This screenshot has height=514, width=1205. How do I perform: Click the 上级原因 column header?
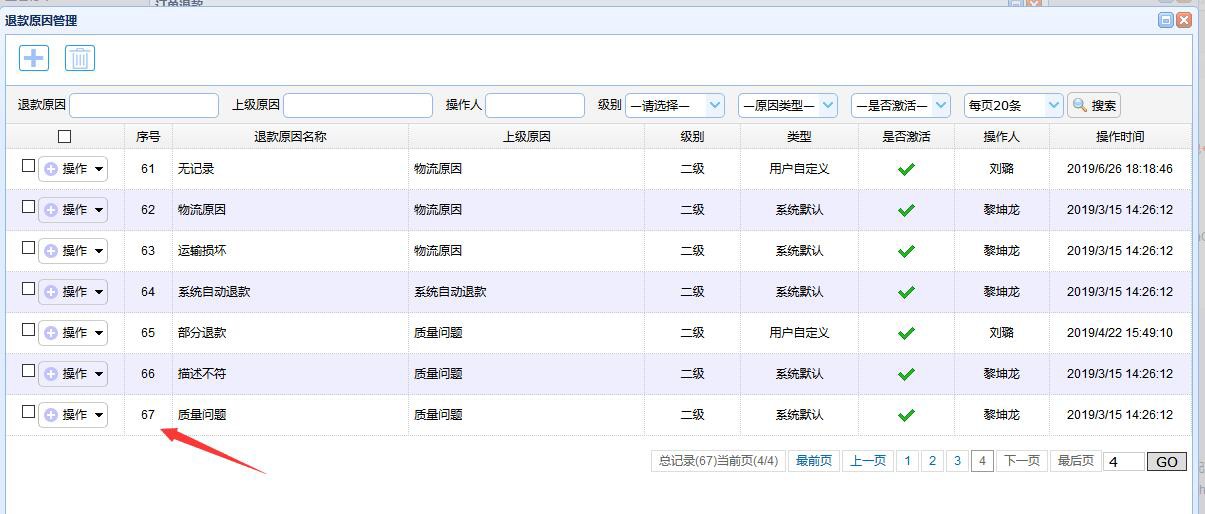526,136
